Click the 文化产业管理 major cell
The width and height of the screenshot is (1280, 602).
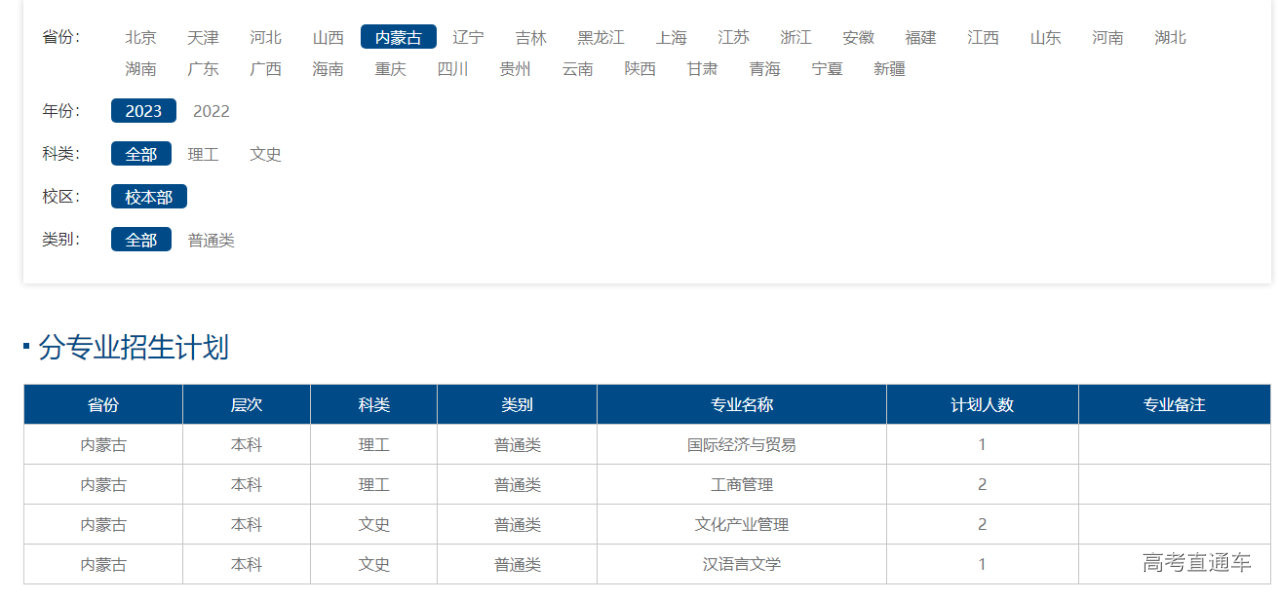click(741, 524)
